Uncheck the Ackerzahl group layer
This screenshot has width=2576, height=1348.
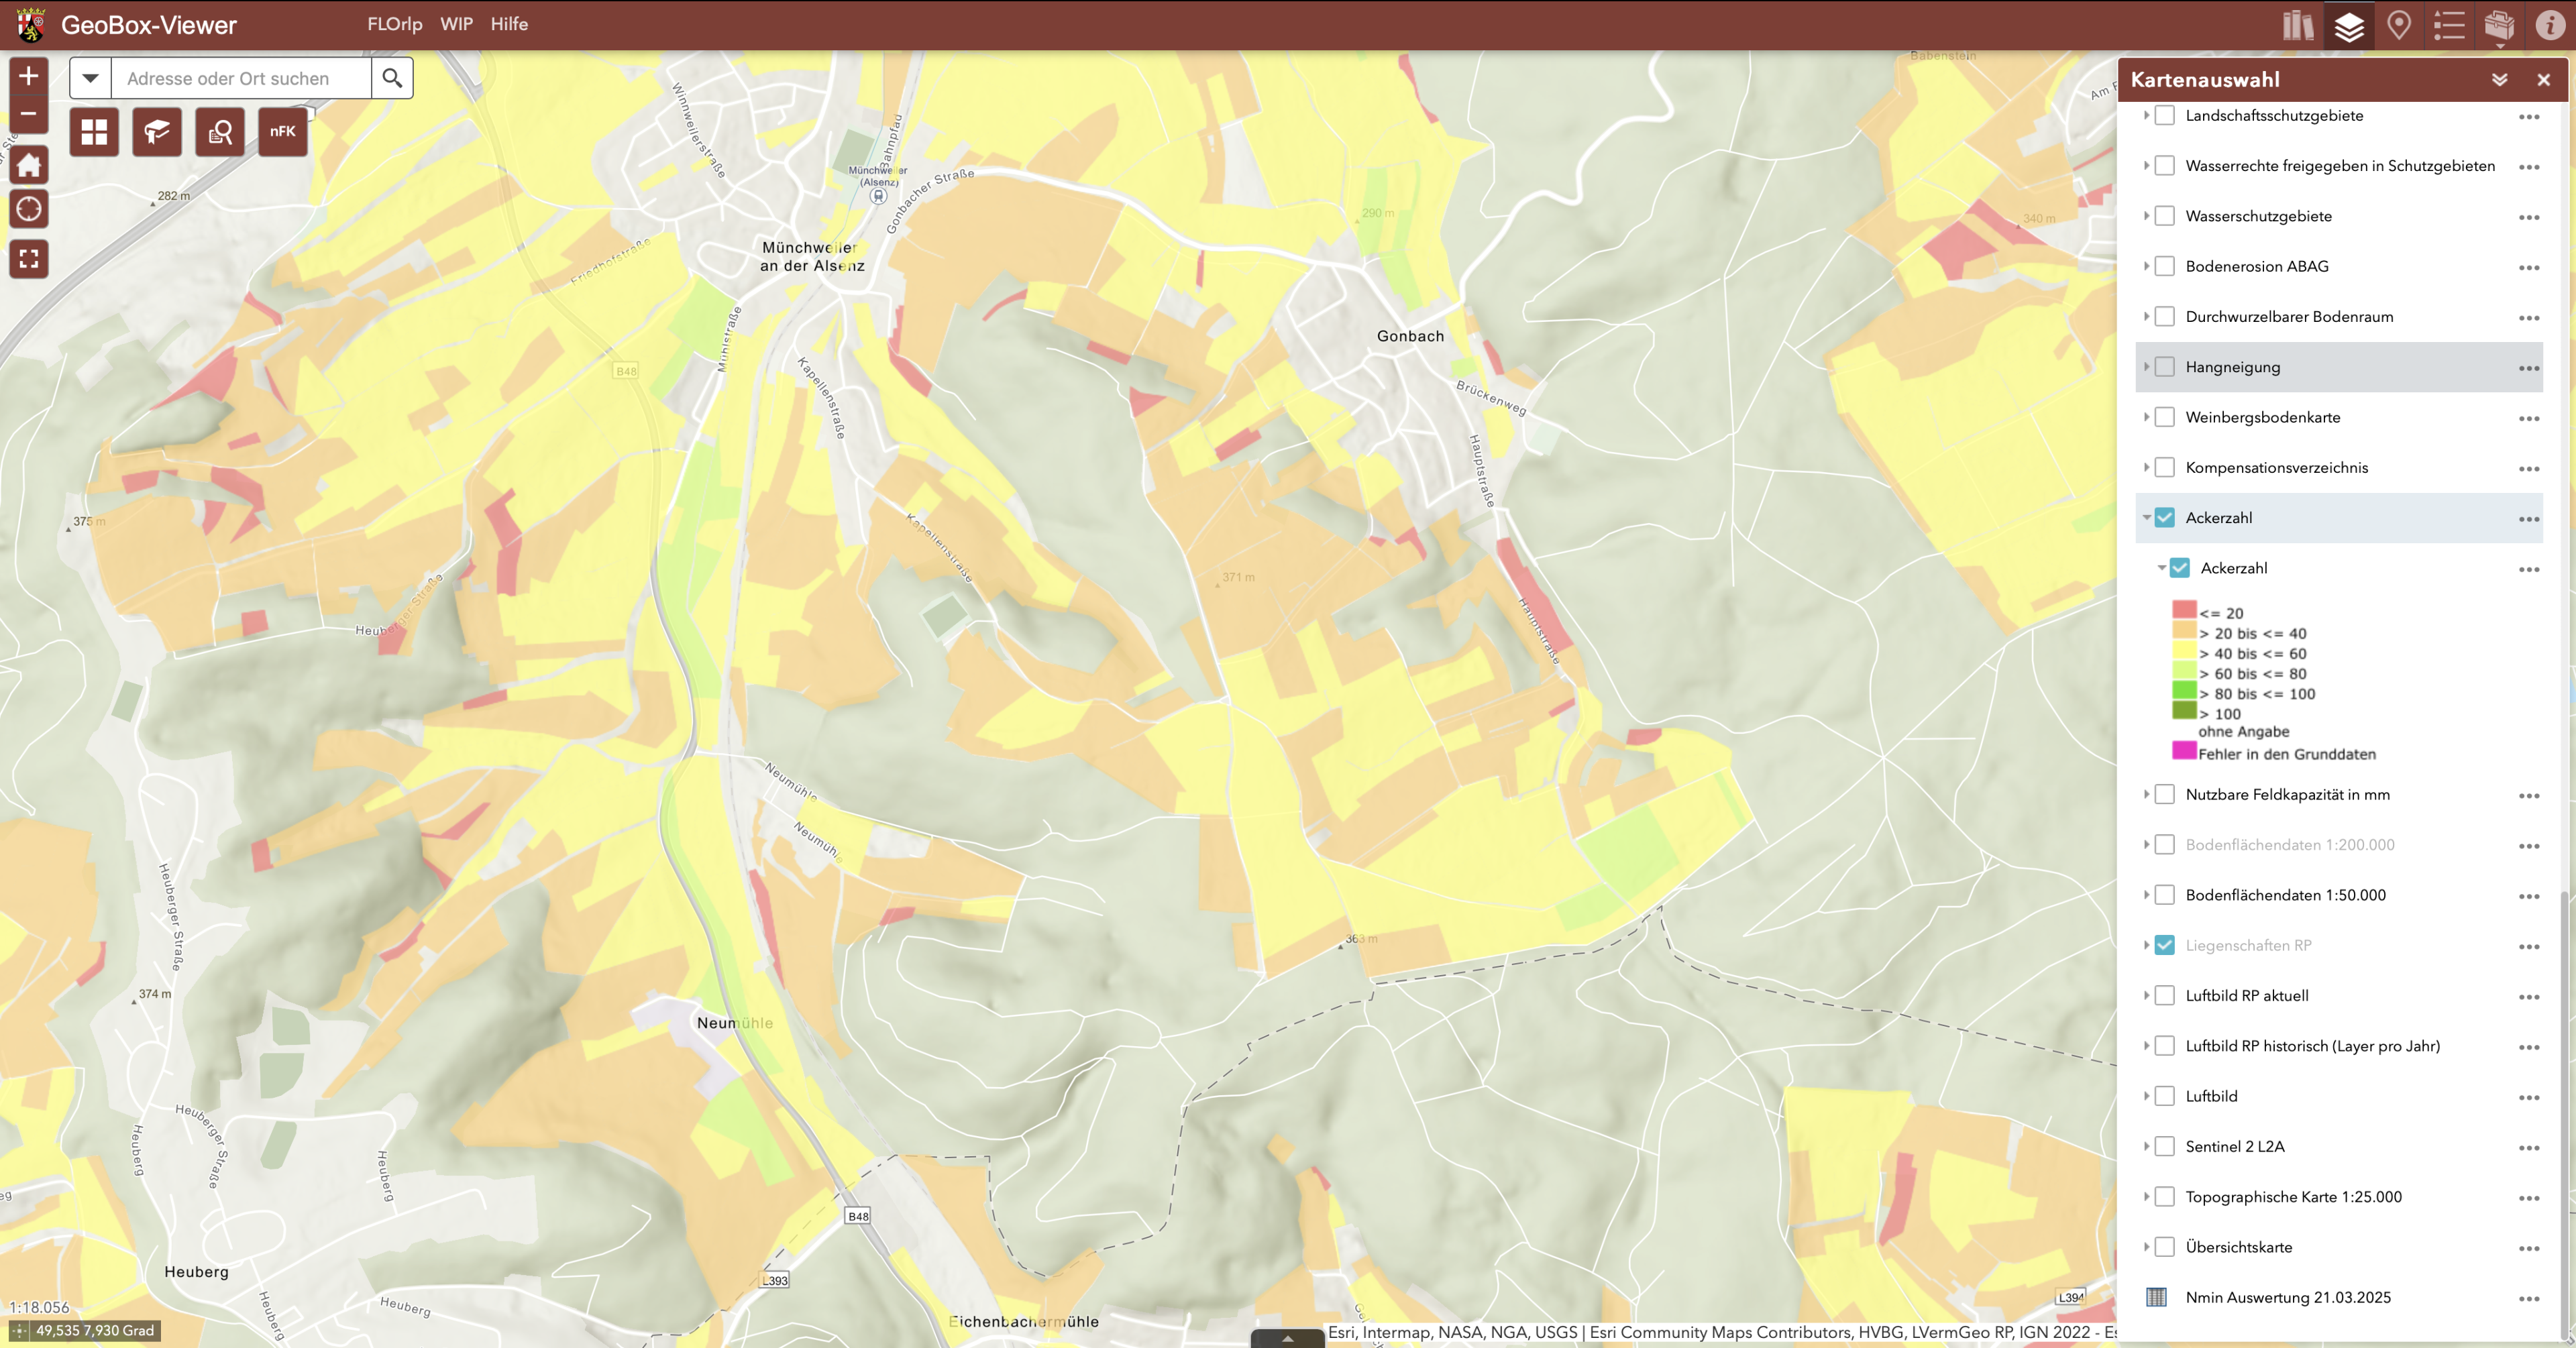pyautogui.click(x=2165, y=518)
